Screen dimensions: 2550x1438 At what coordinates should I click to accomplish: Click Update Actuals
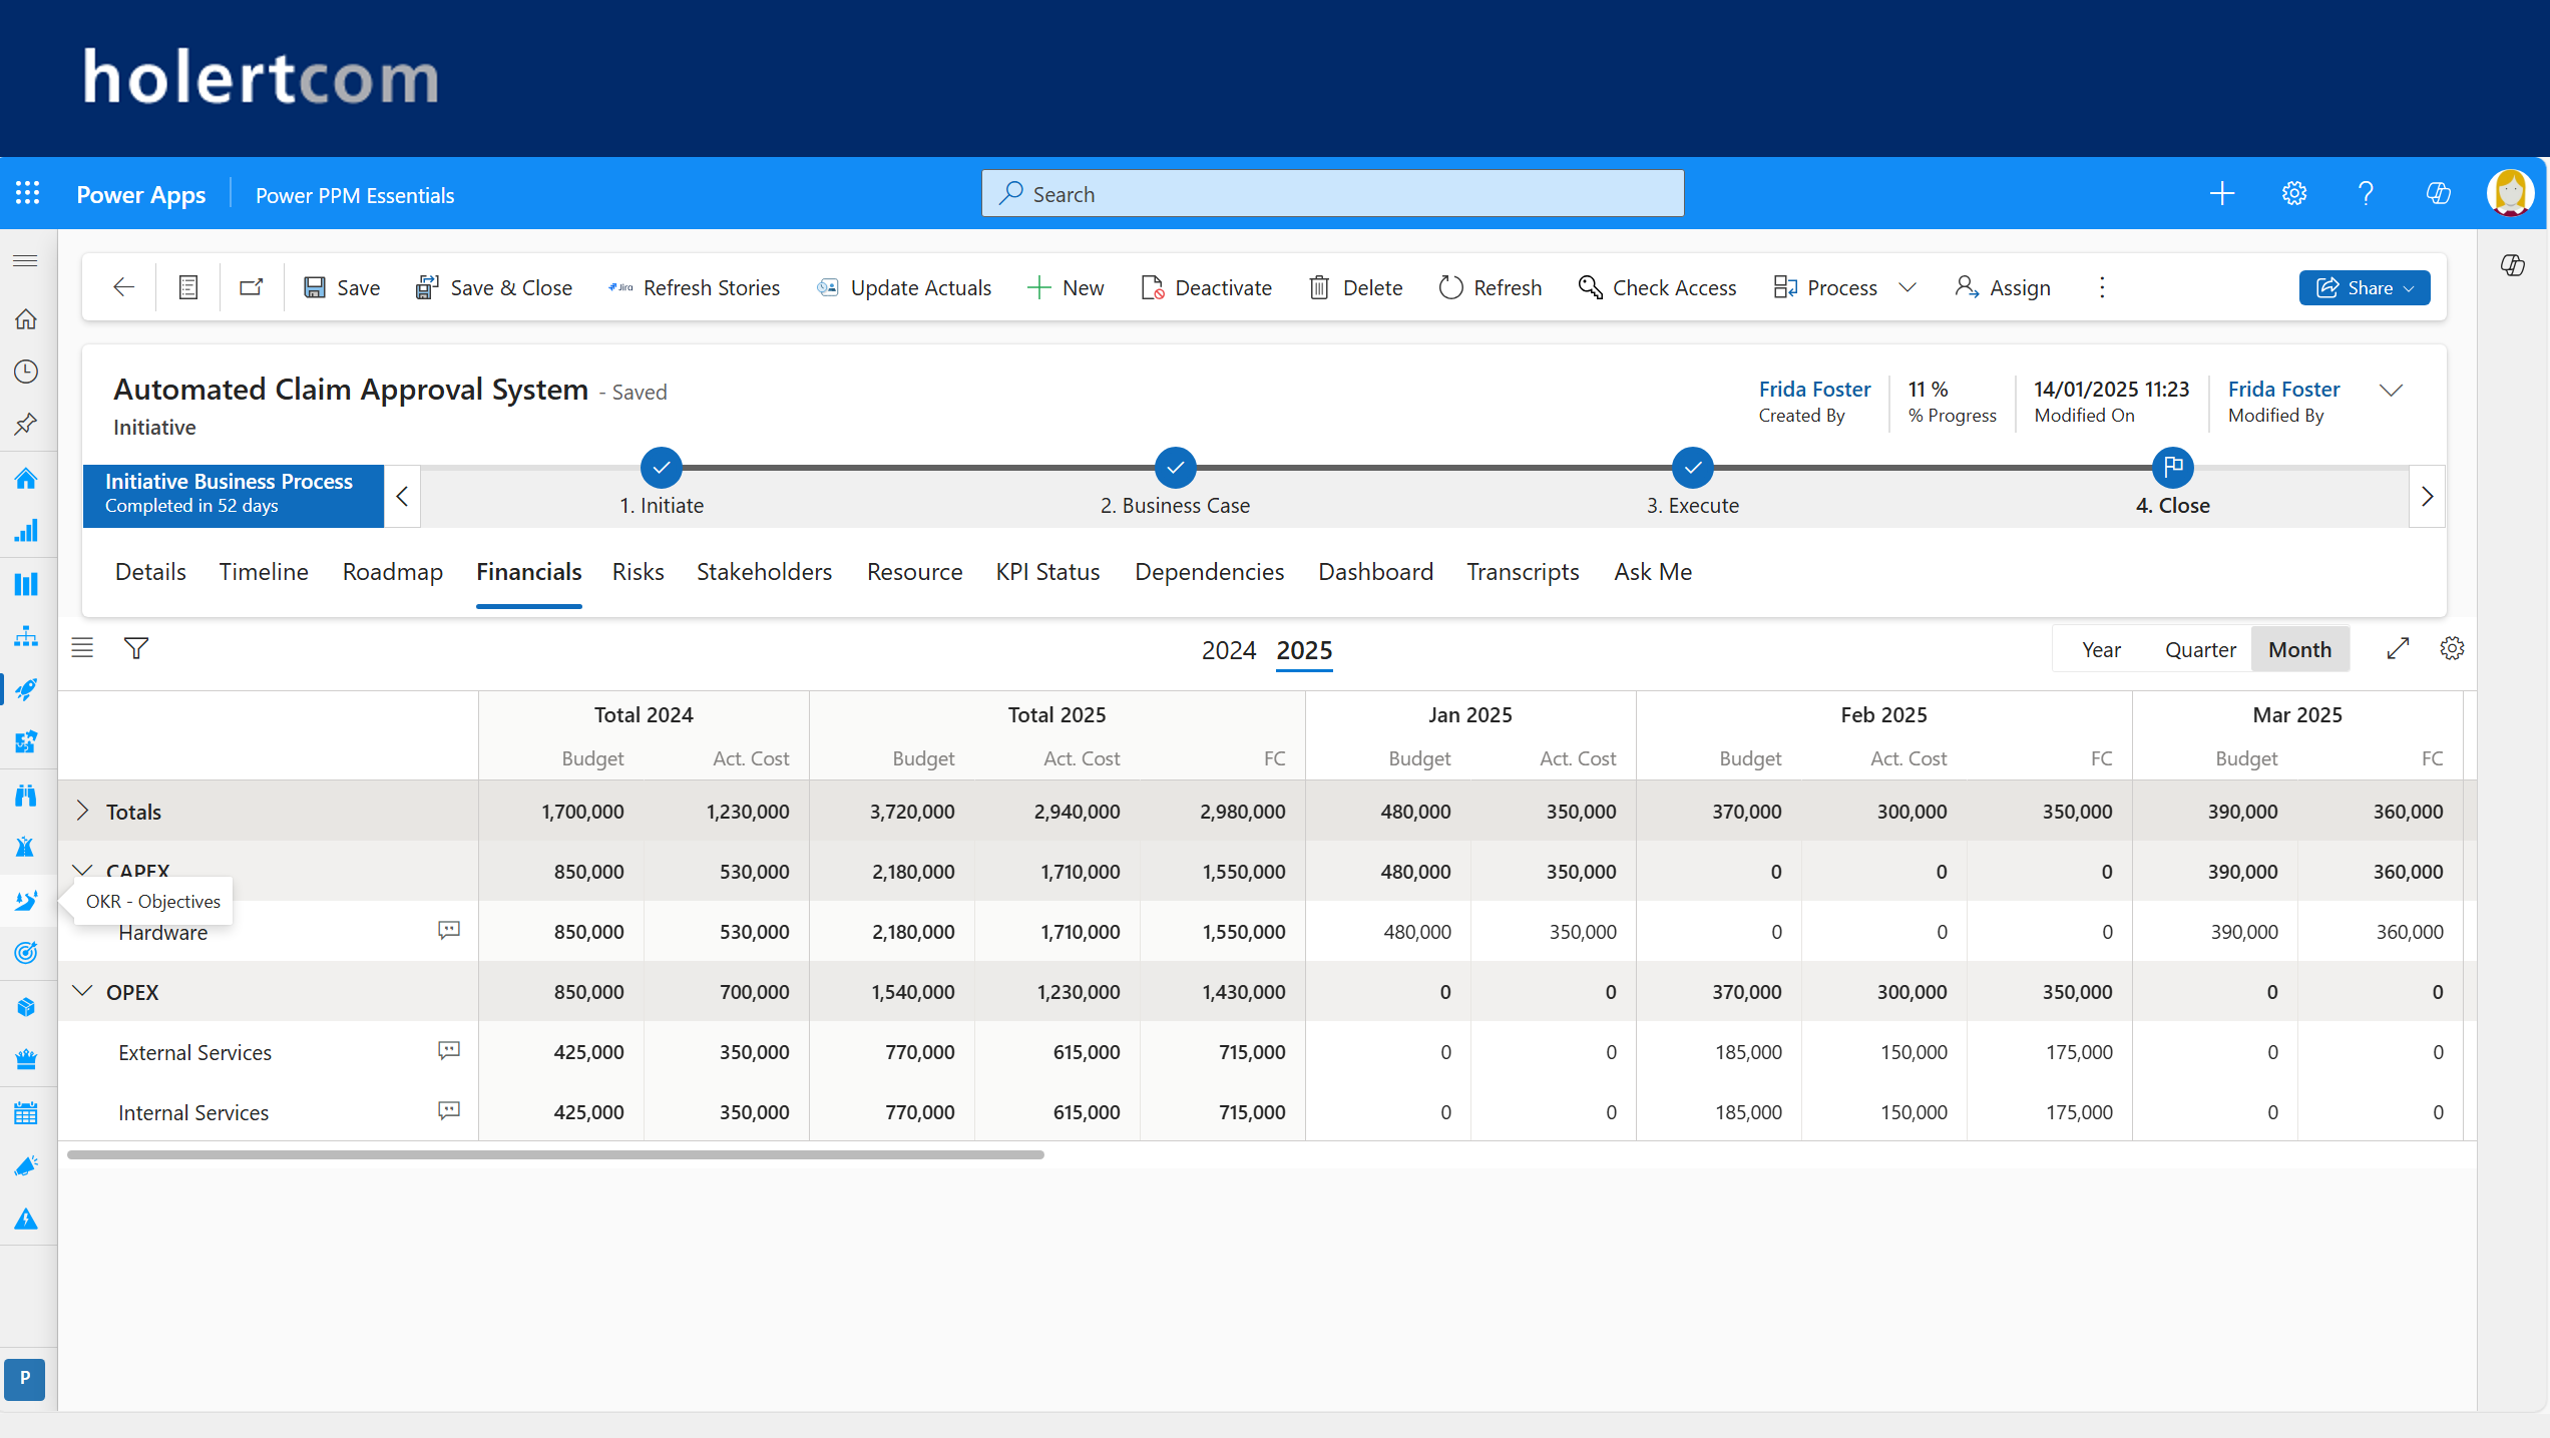click(x=904, y=288)
